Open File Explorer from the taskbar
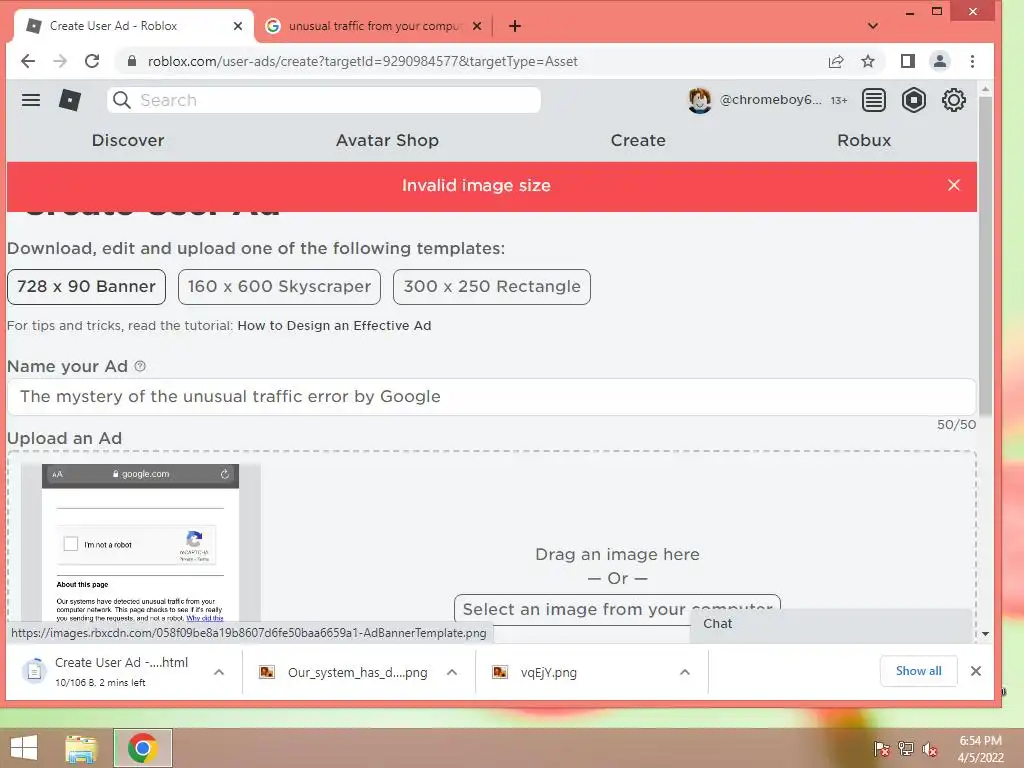Screen dimensions: 1024x768 tap(81, 748)
